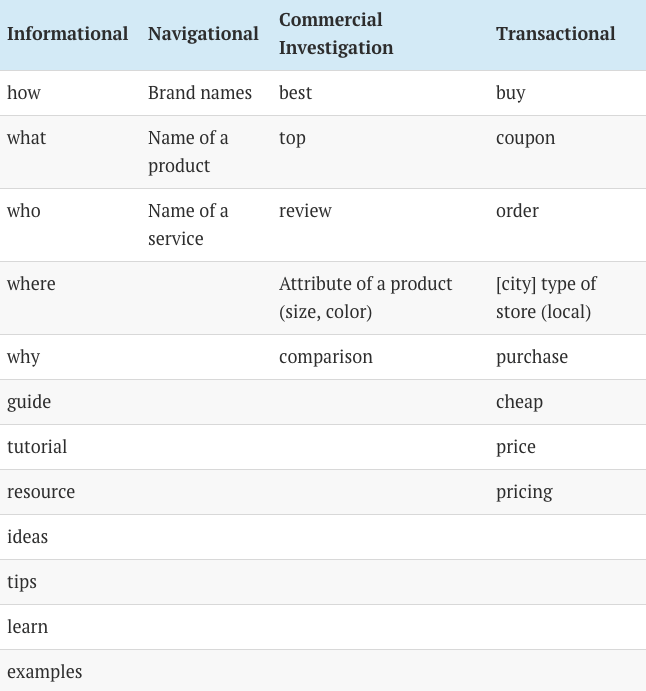Screen dimensions: 646x691
Task: Click the "review" keyword cell
Action: coord(305,211)
